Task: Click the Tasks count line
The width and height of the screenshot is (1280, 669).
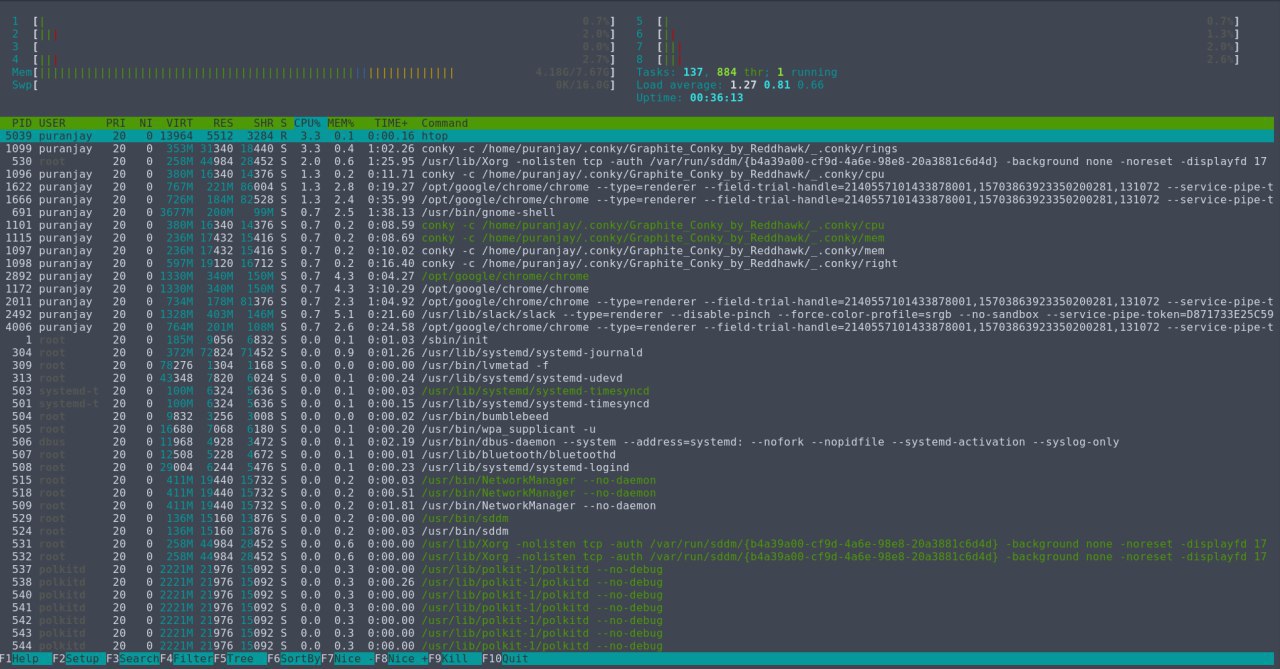Action: coord(737,73)
